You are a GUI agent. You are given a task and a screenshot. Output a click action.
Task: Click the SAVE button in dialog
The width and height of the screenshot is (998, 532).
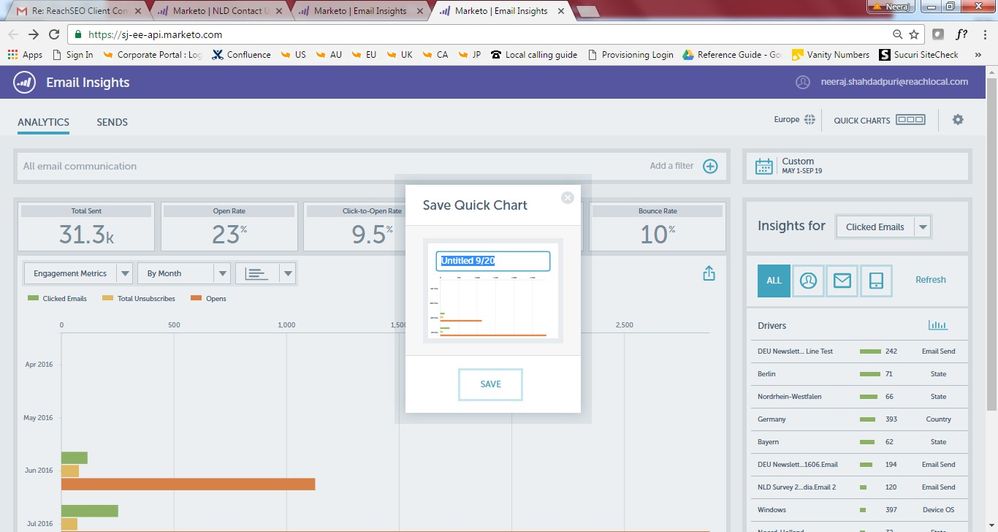490,384
